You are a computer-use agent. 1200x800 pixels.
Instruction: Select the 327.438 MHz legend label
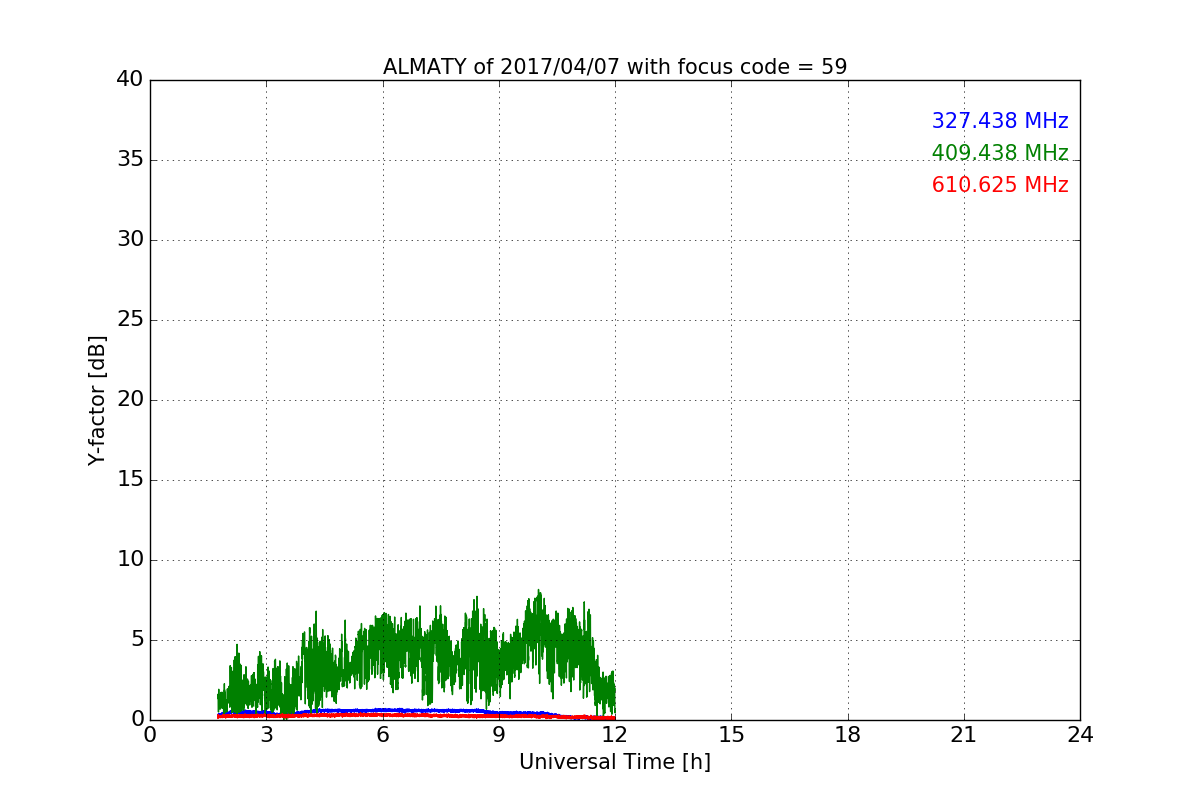point(1000,121)
